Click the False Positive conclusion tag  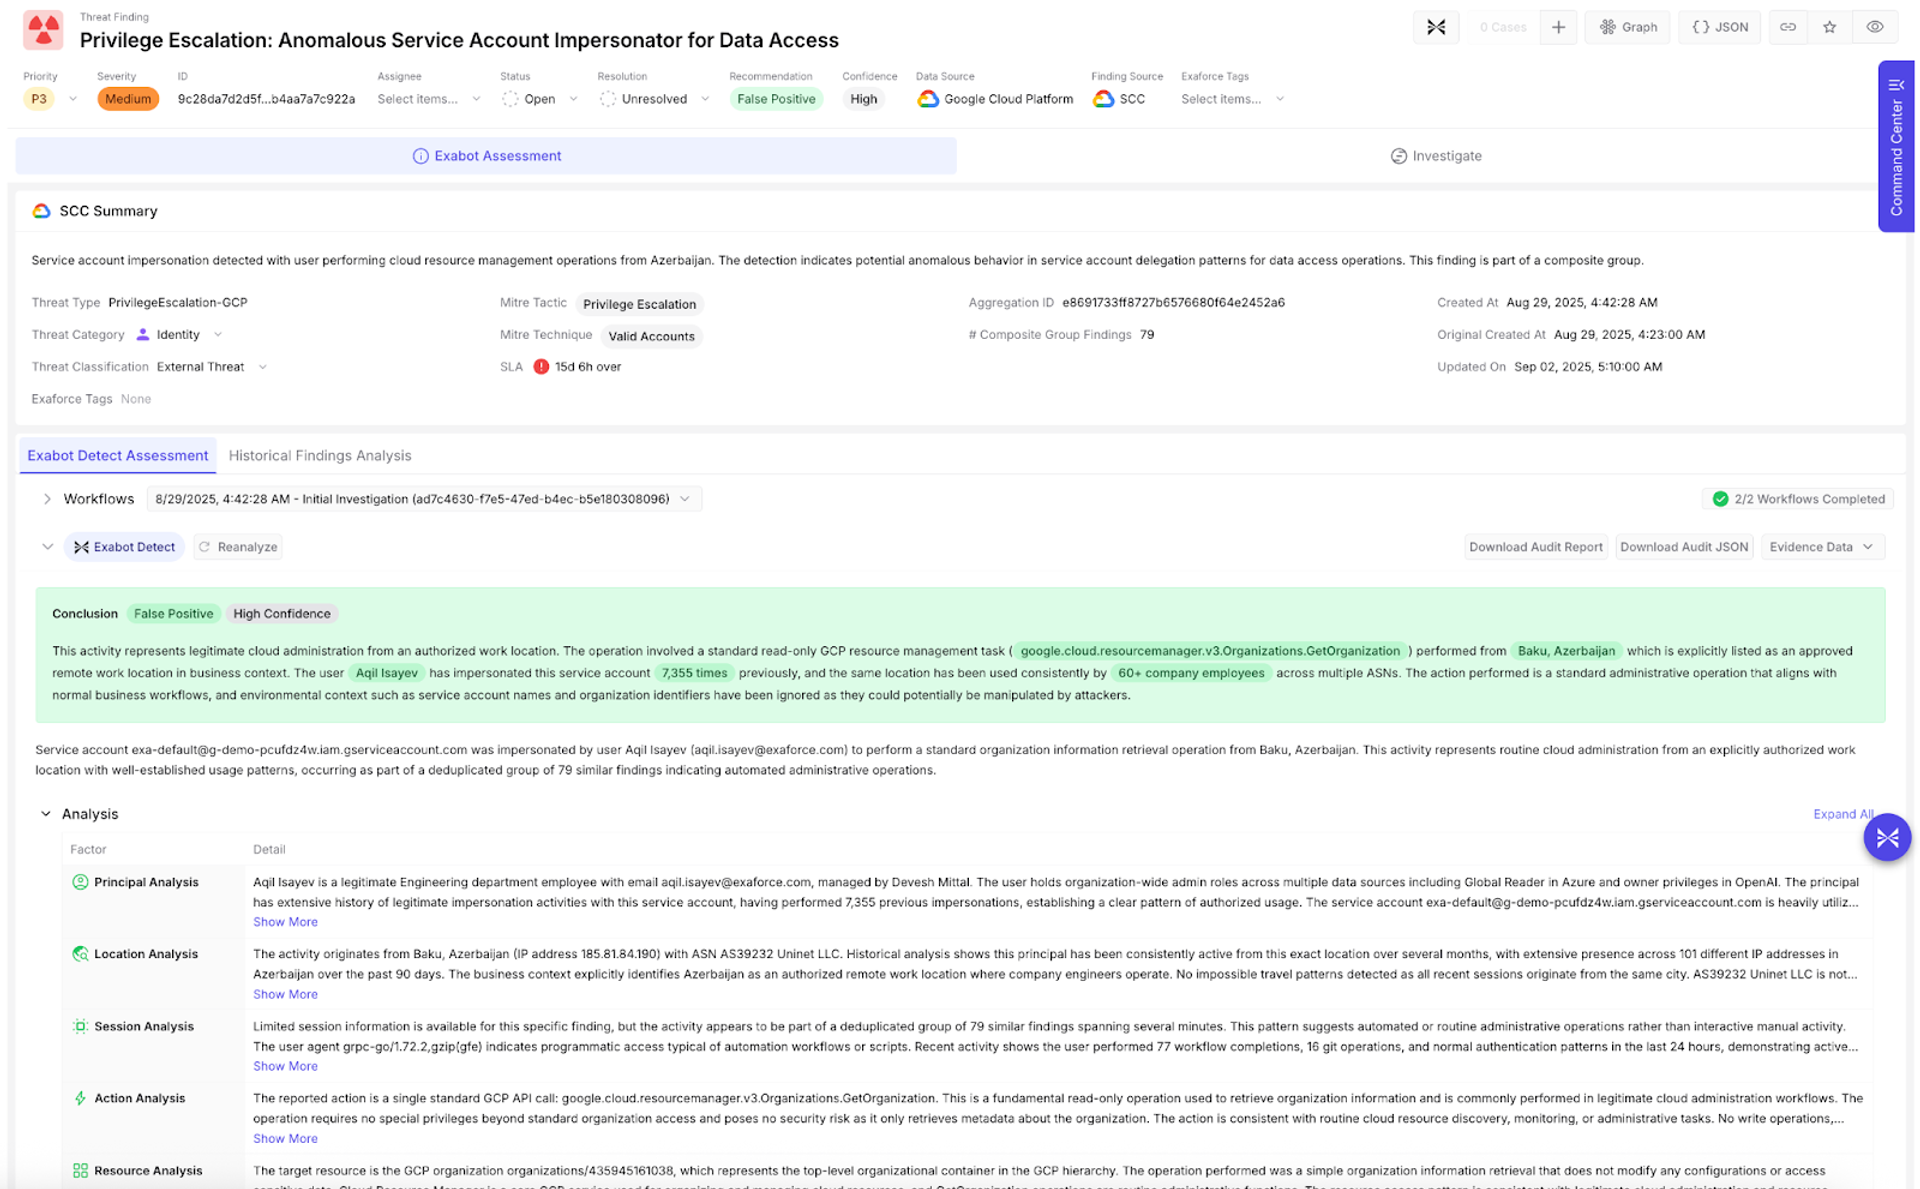(x=173, y=614)
